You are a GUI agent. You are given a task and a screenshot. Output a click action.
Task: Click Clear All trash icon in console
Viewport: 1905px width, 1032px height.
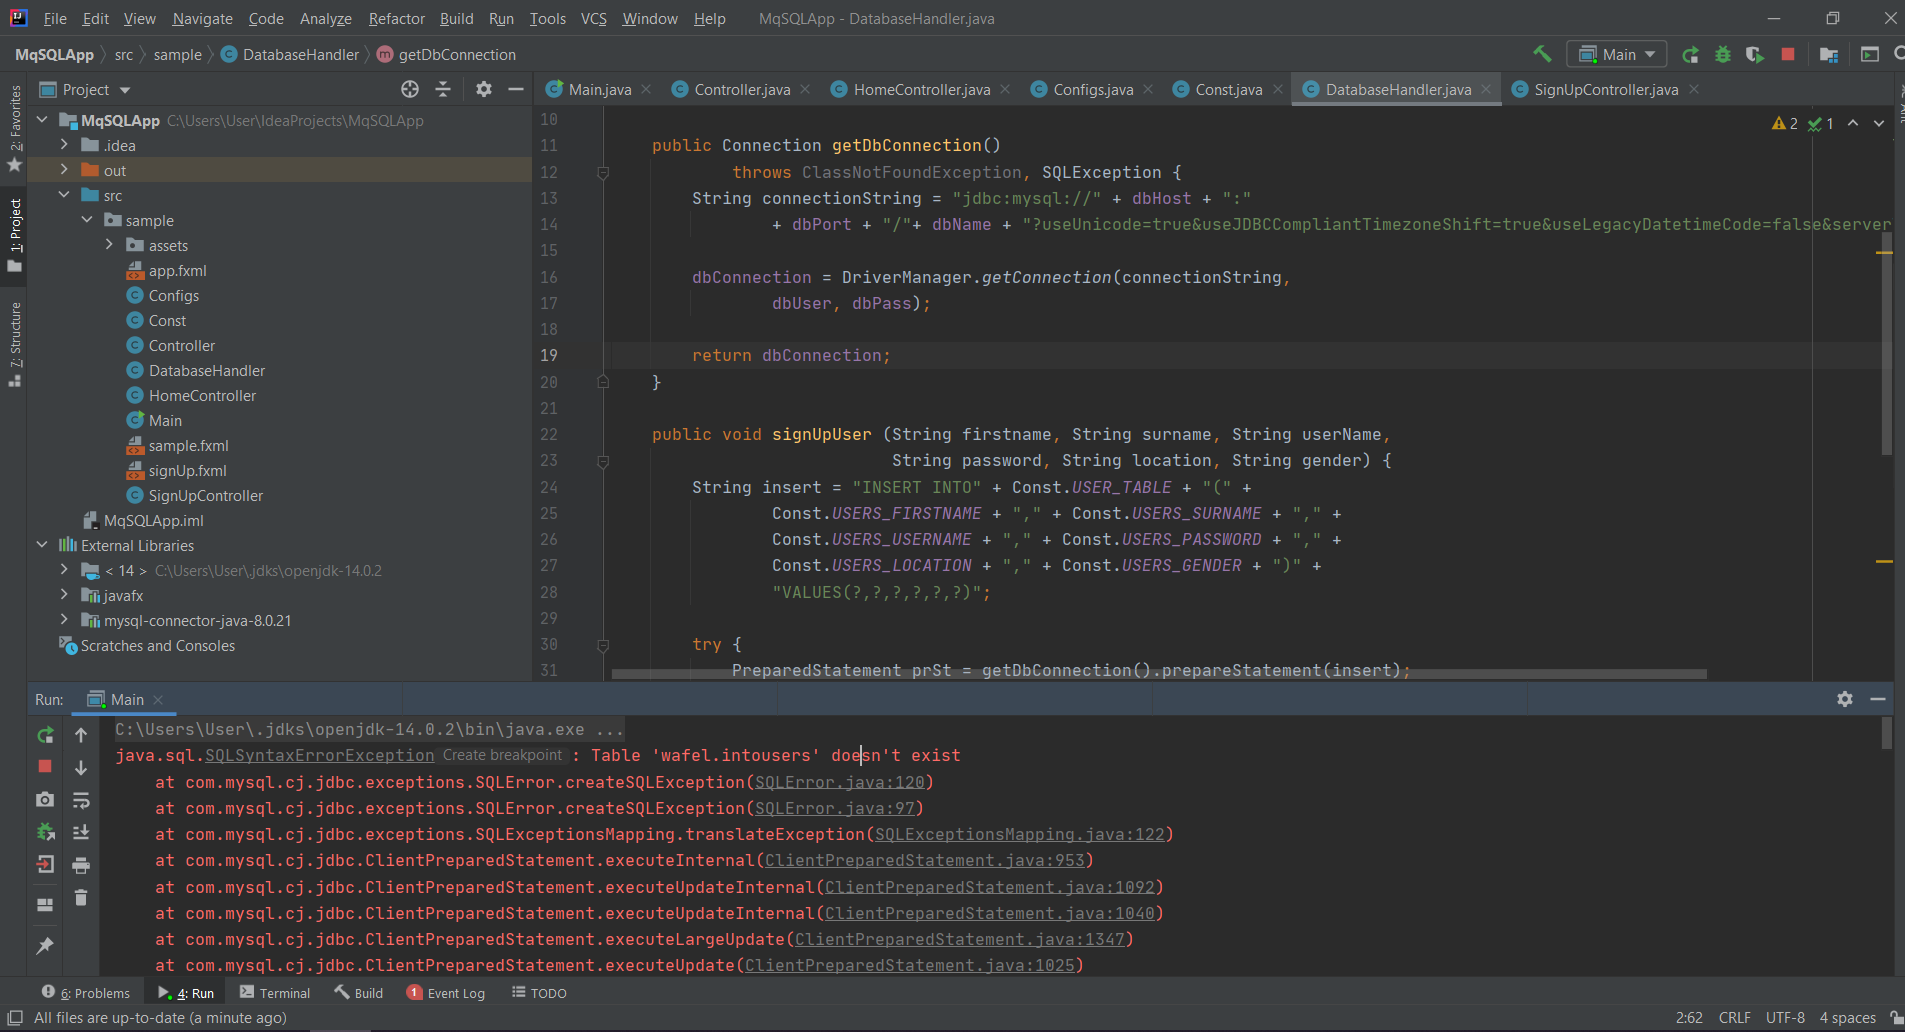[x=81, y=898]
